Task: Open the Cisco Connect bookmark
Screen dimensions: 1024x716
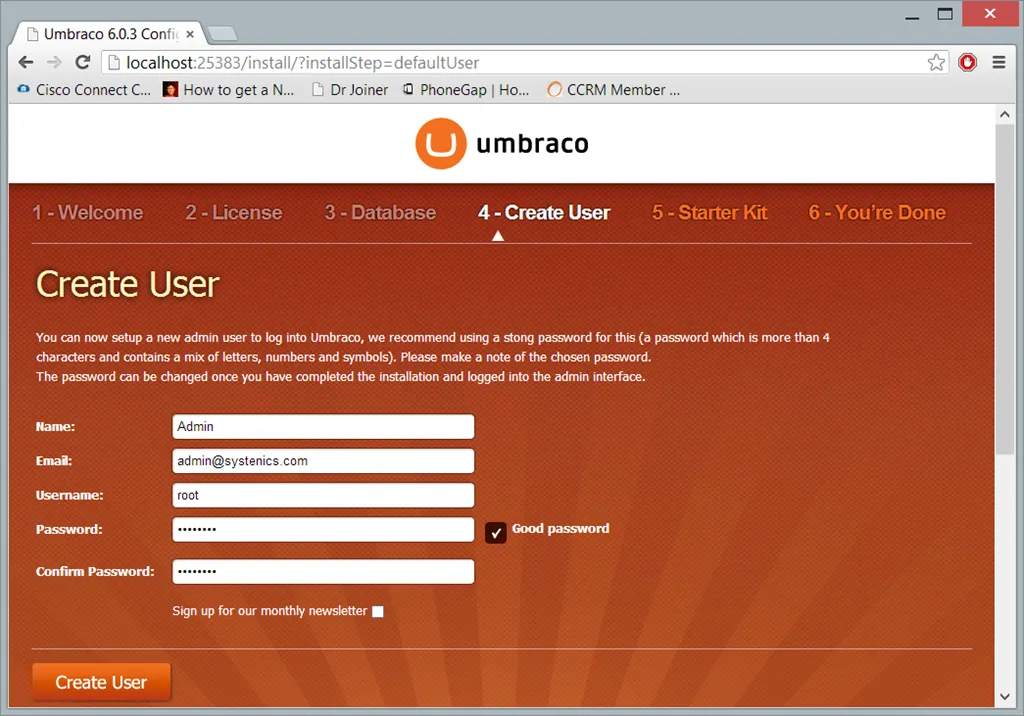Action: pos(84,90)
